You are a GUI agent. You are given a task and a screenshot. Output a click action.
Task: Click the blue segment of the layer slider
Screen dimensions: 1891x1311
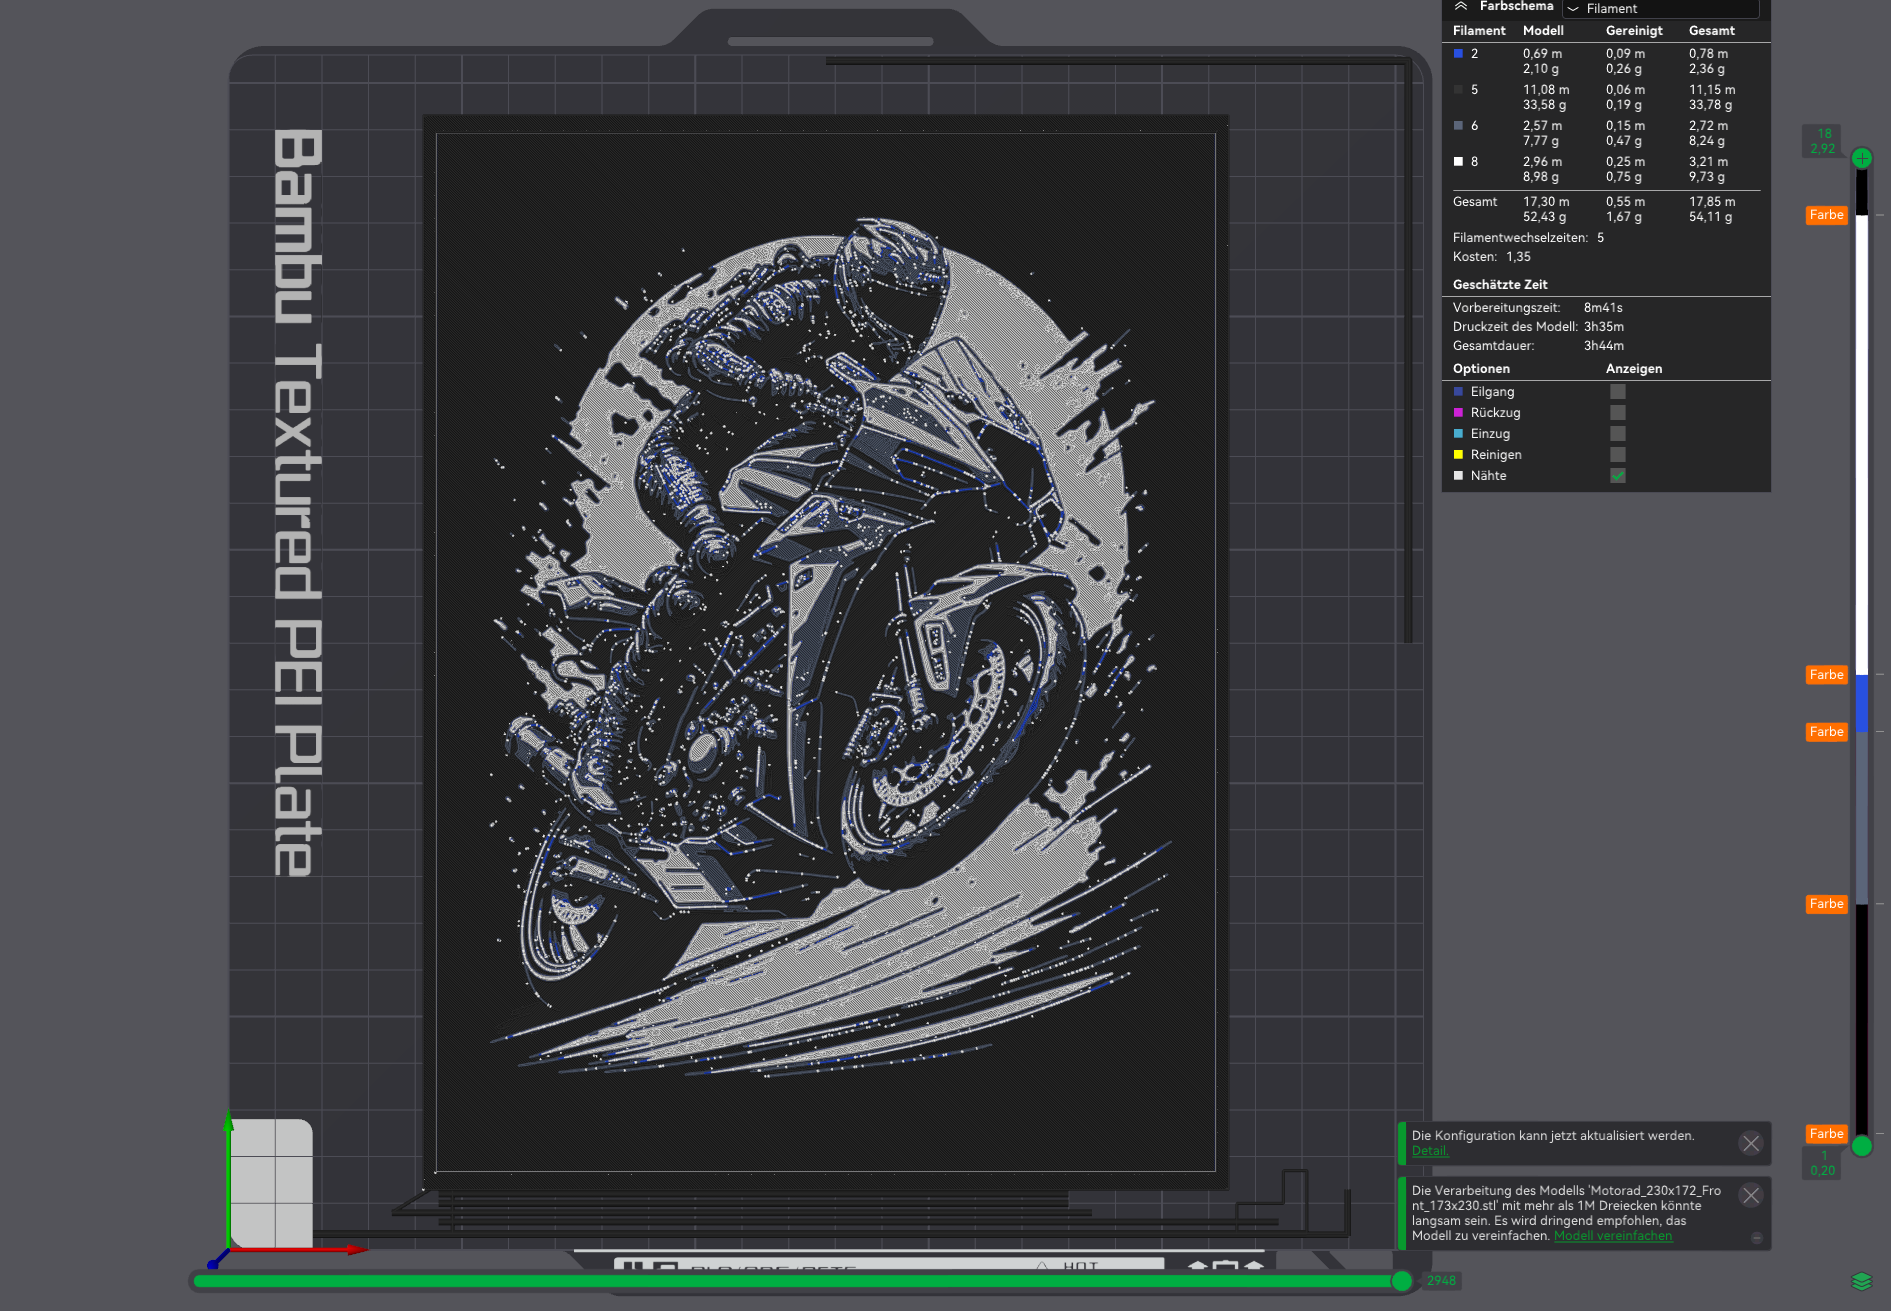(1862, 704)
